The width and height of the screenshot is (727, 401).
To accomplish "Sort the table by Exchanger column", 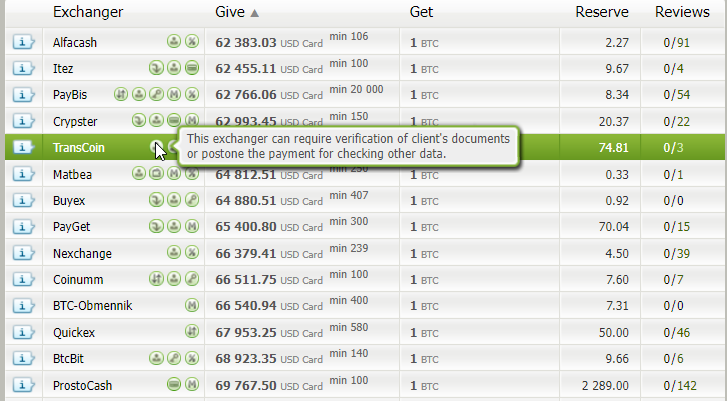I will pos(88,12).
